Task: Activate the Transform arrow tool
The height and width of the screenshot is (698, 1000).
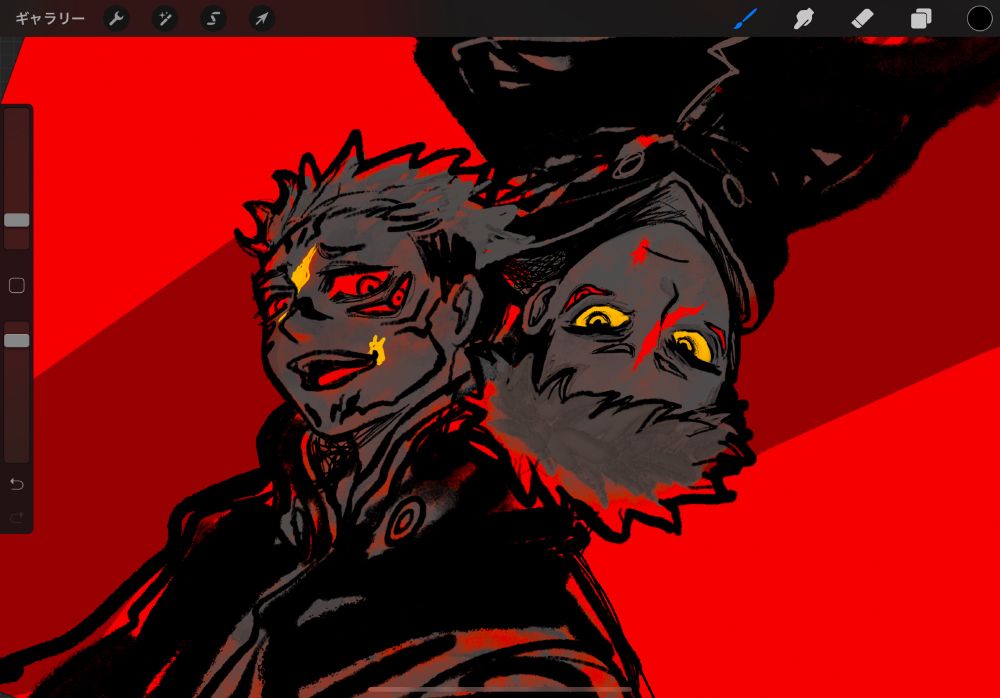Action: pyautogui.click(x=261, y=19)
